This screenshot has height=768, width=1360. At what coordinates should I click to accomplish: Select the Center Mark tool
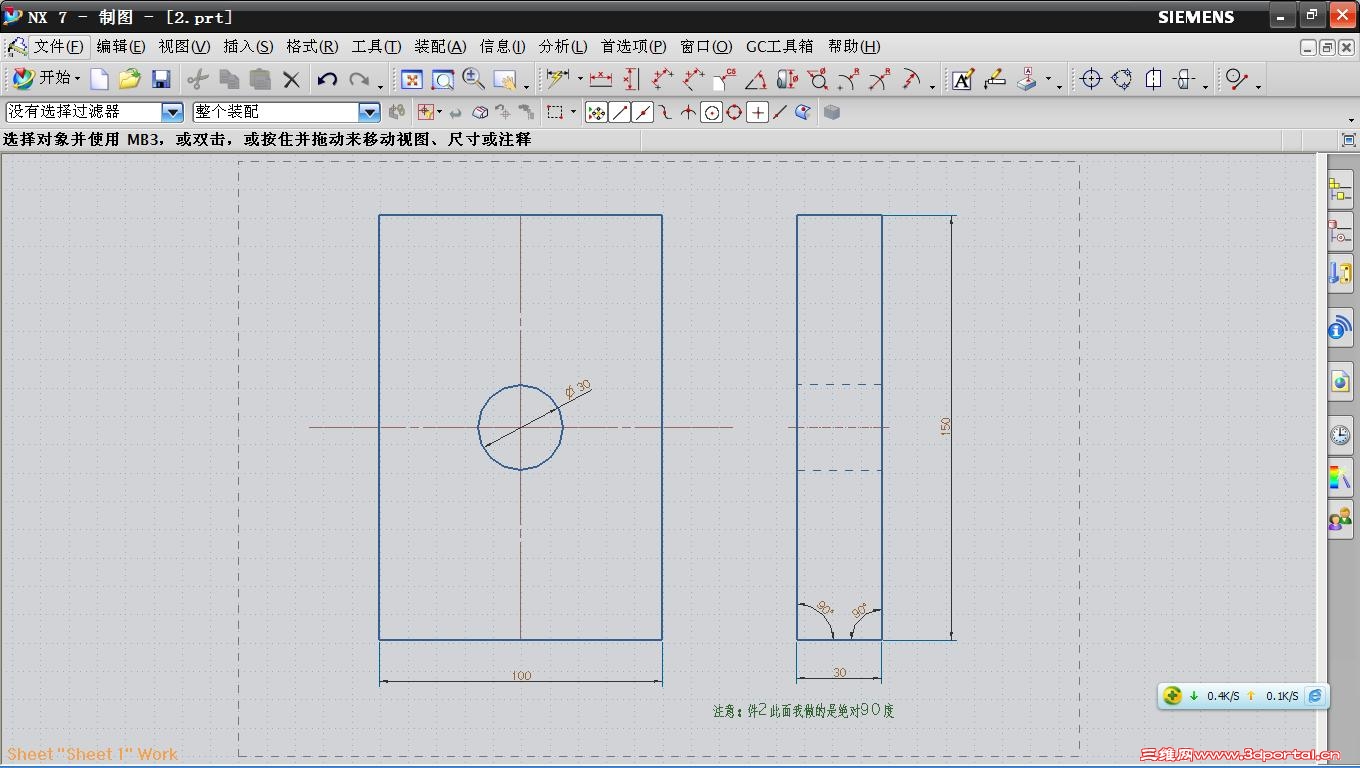click(x=1091, y=79)
